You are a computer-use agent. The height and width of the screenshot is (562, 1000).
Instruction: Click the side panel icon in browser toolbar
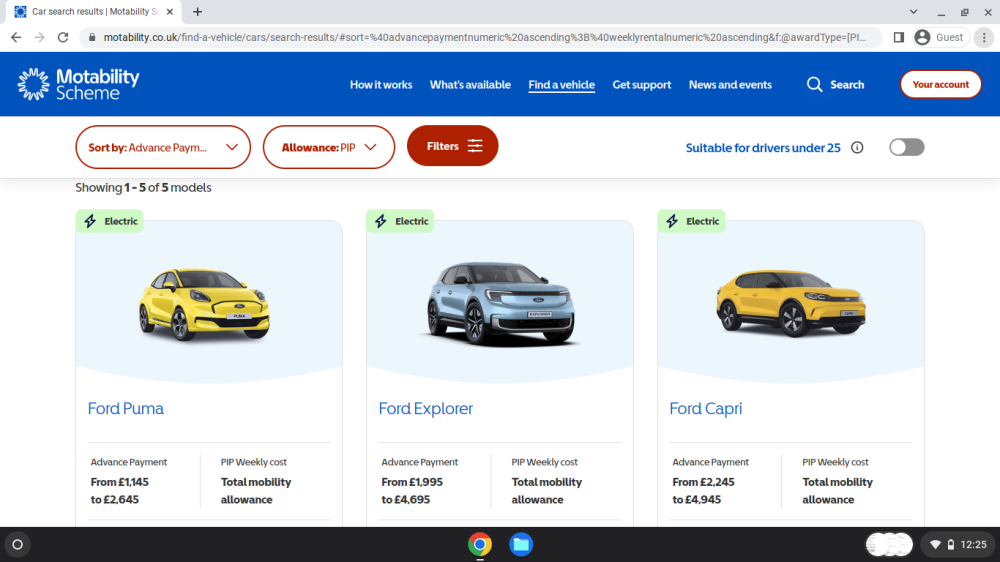(899, 38)
